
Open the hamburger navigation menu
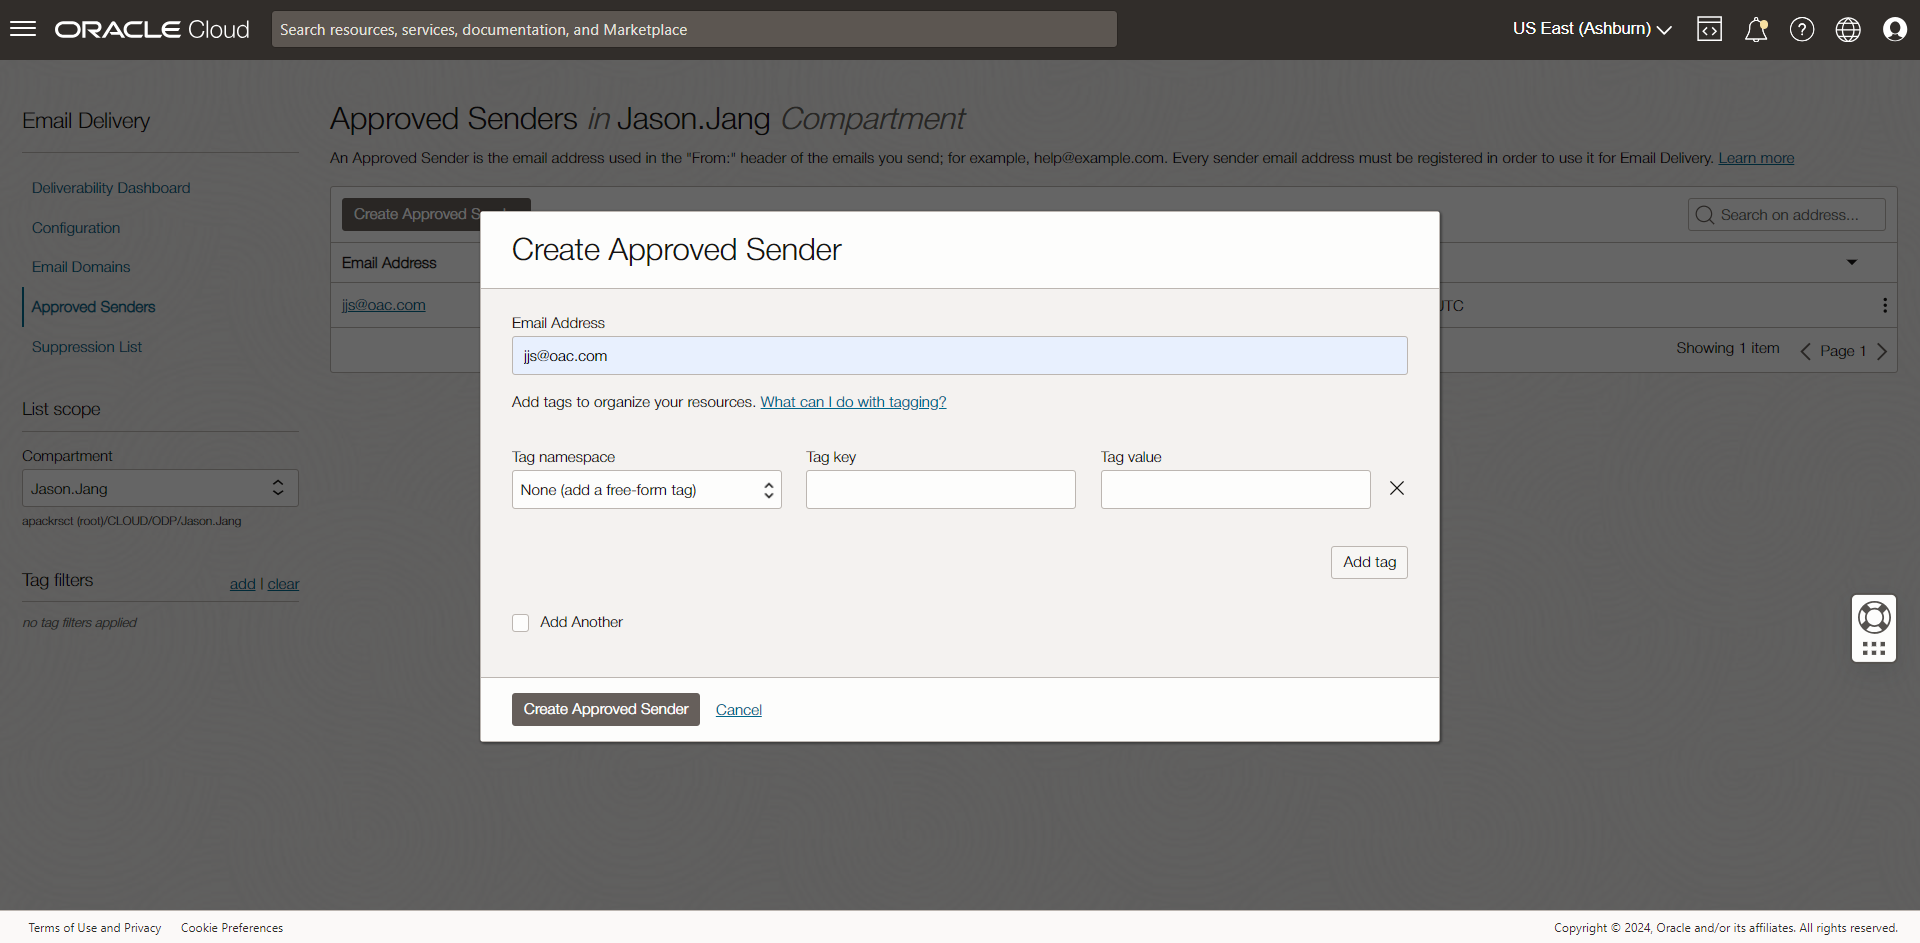tap(23, 29)
